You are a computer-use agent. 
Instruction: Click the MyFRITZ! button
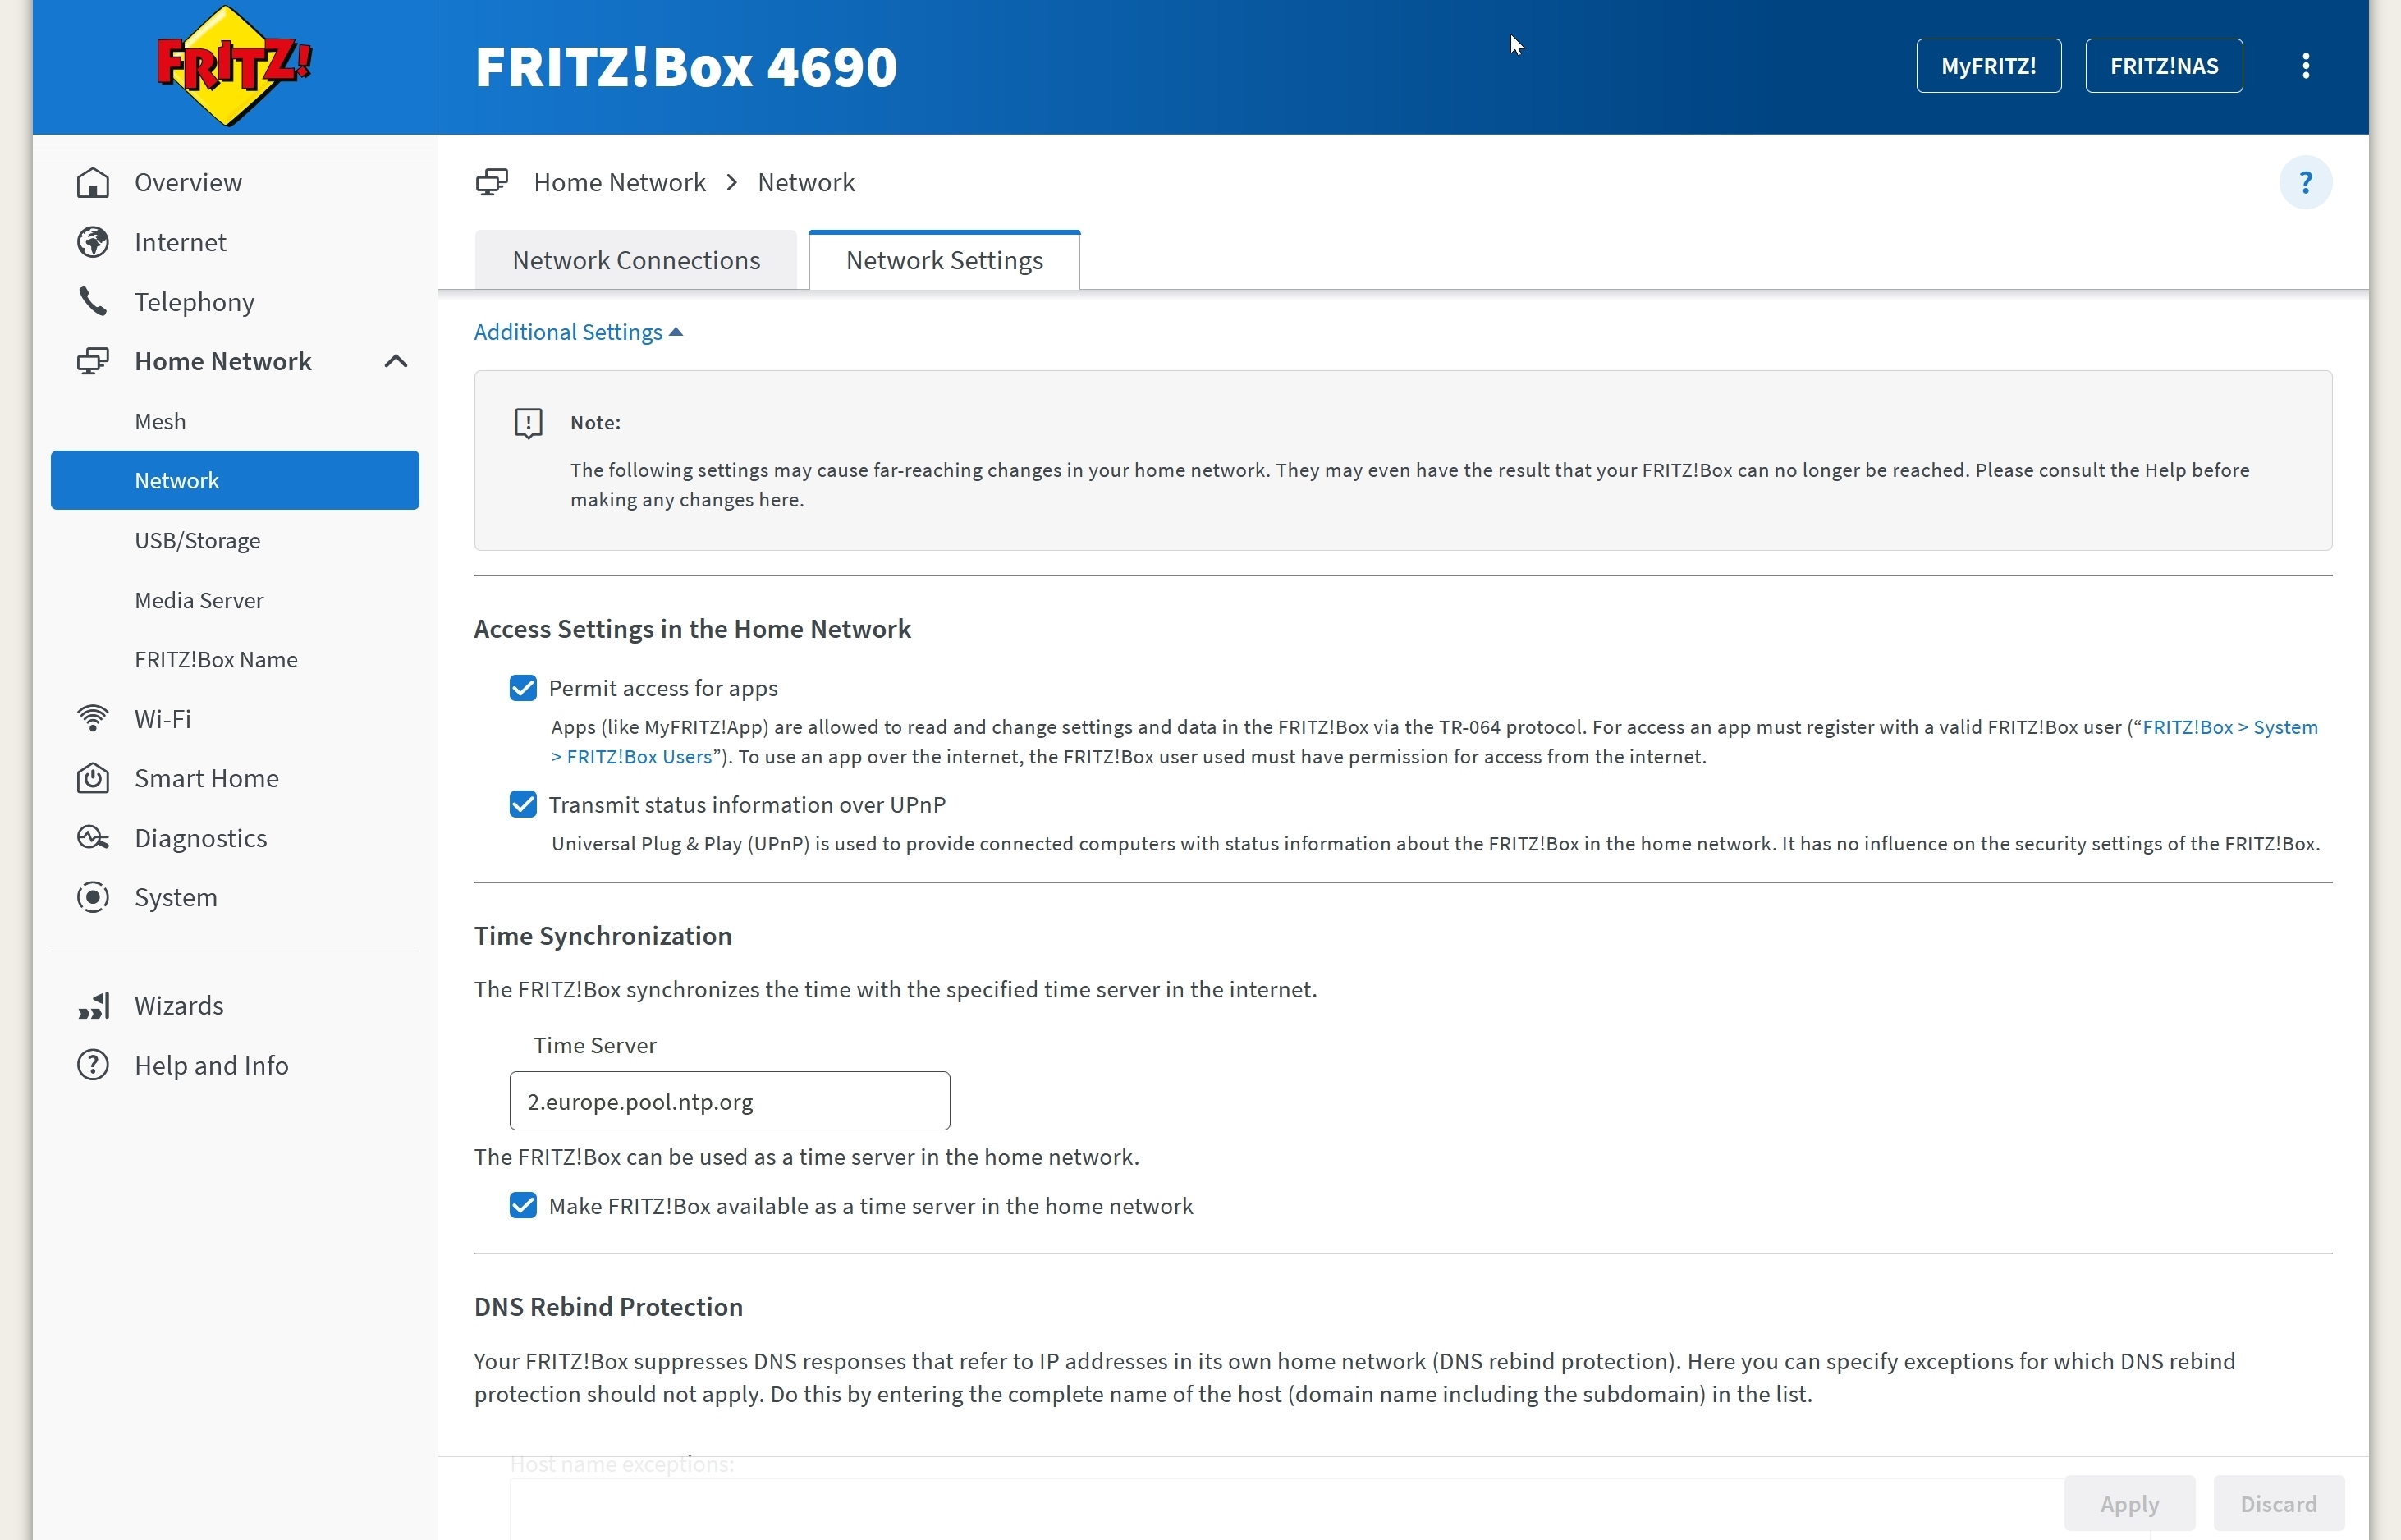(1988, 66)
